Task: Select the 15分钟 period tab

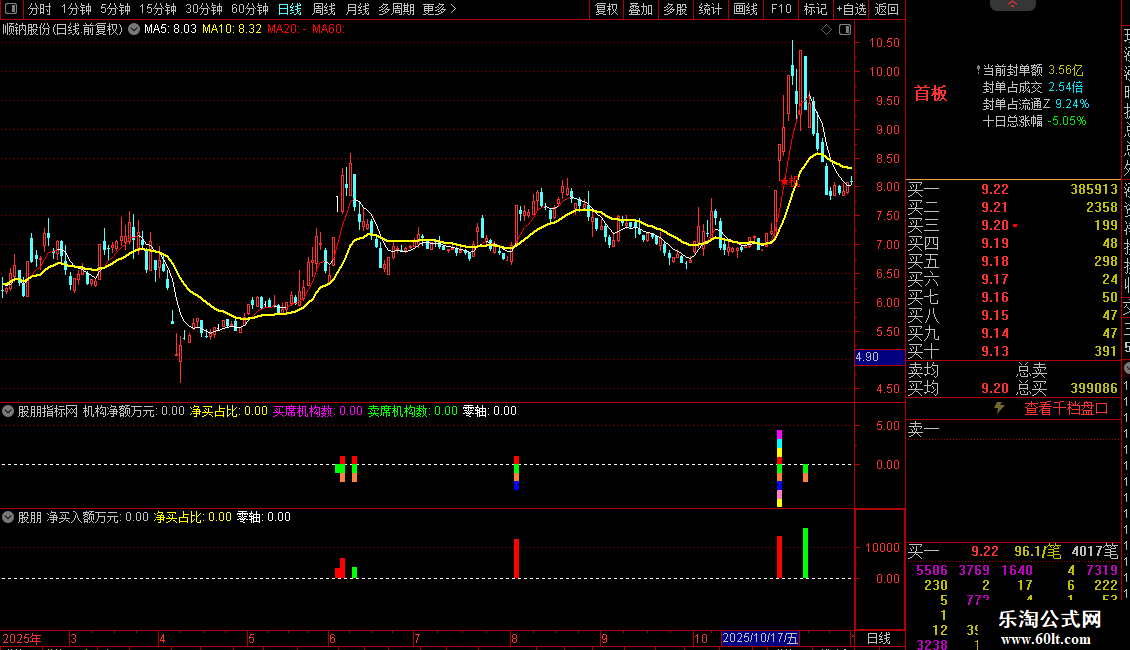Action: coord(158,9)
